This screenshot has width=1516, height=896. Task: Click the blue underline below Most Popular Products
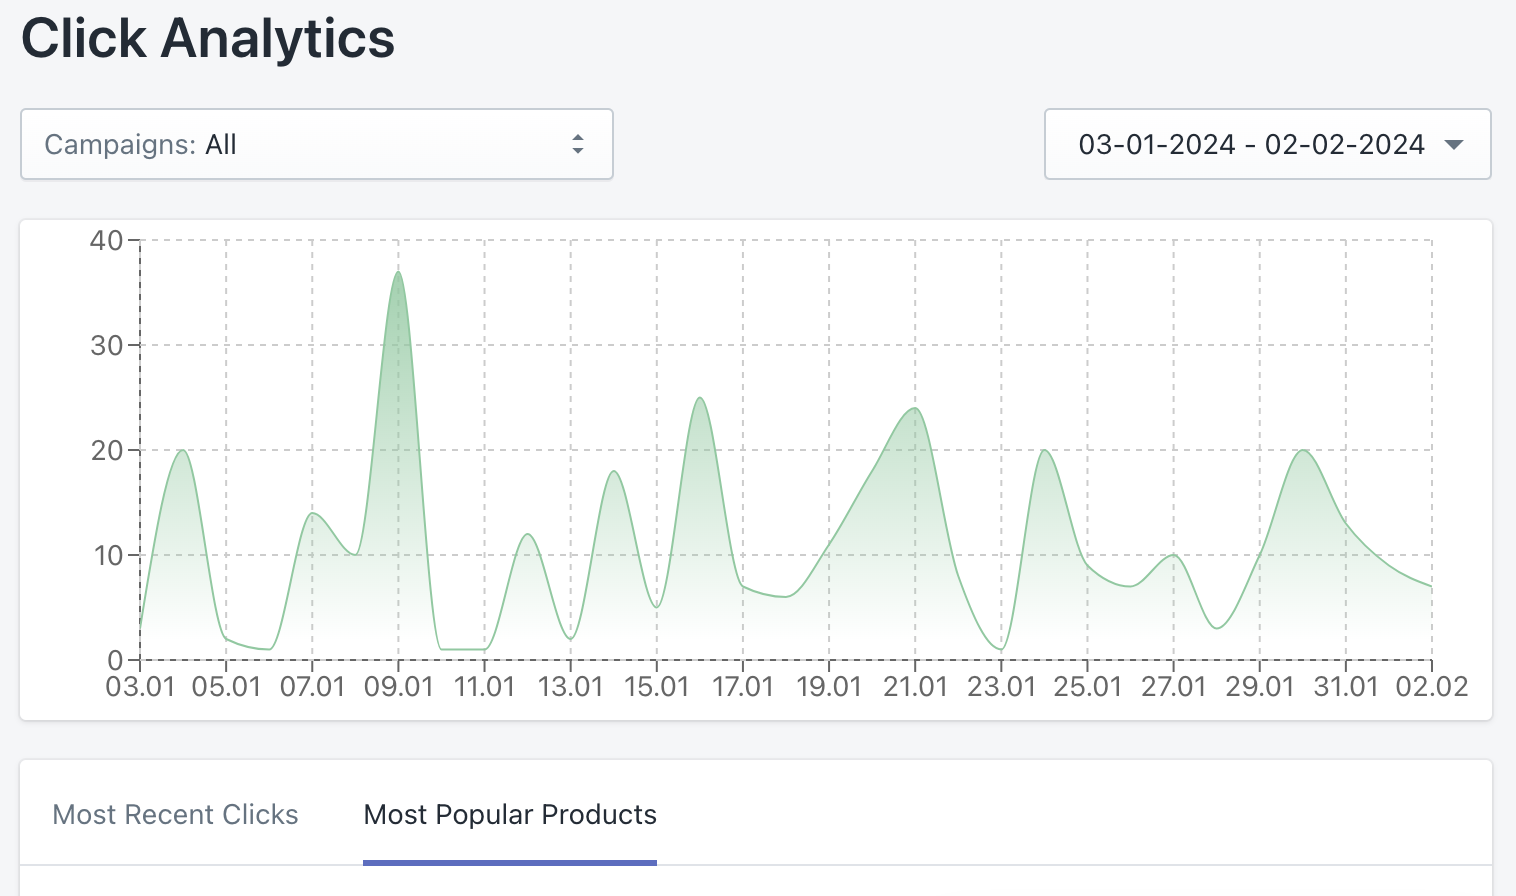pyautogui.click(x=509, y=860)
